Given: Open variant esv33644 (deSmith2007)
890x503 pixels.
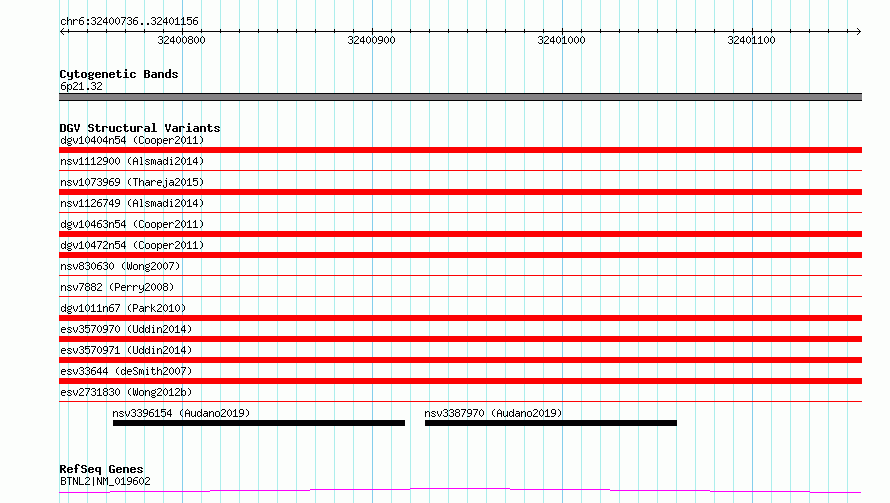Looking at the screenshot, I should 126,371.
